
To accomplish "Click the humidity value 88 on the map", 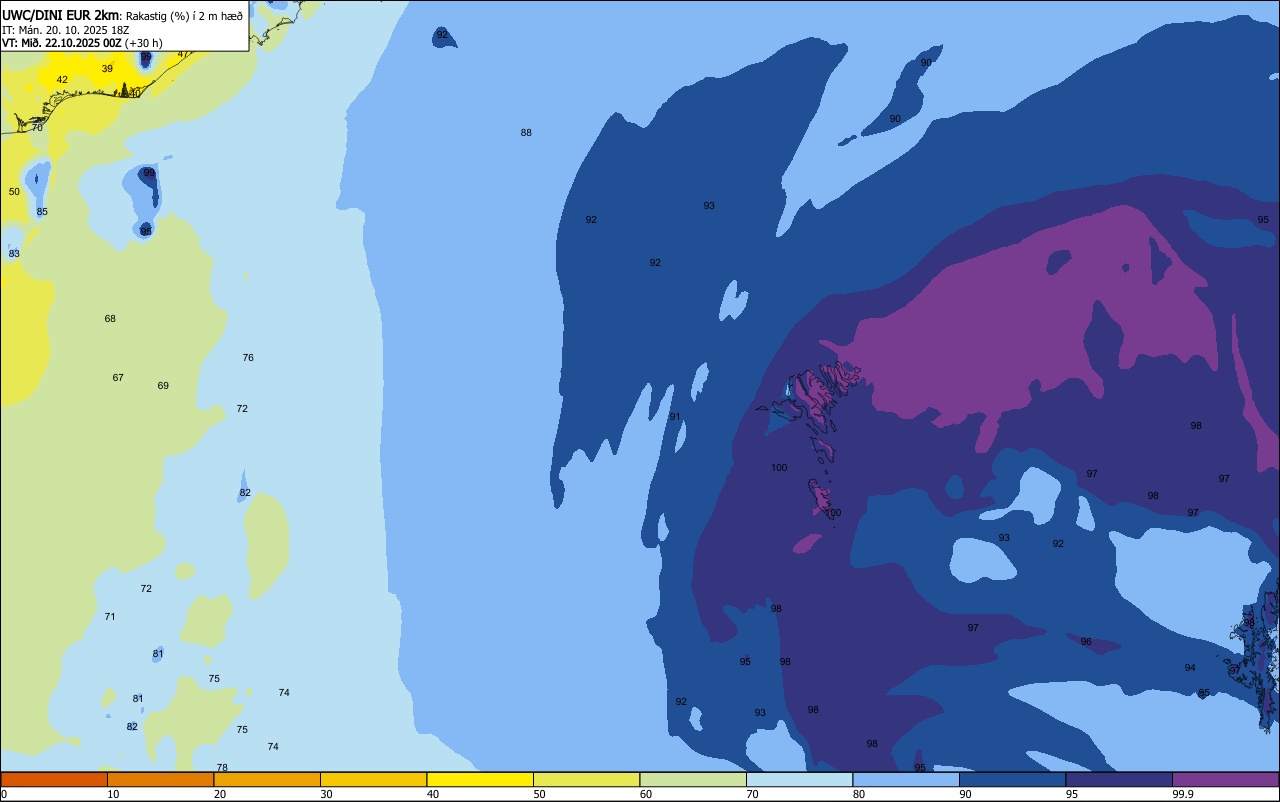I will 526,133.
